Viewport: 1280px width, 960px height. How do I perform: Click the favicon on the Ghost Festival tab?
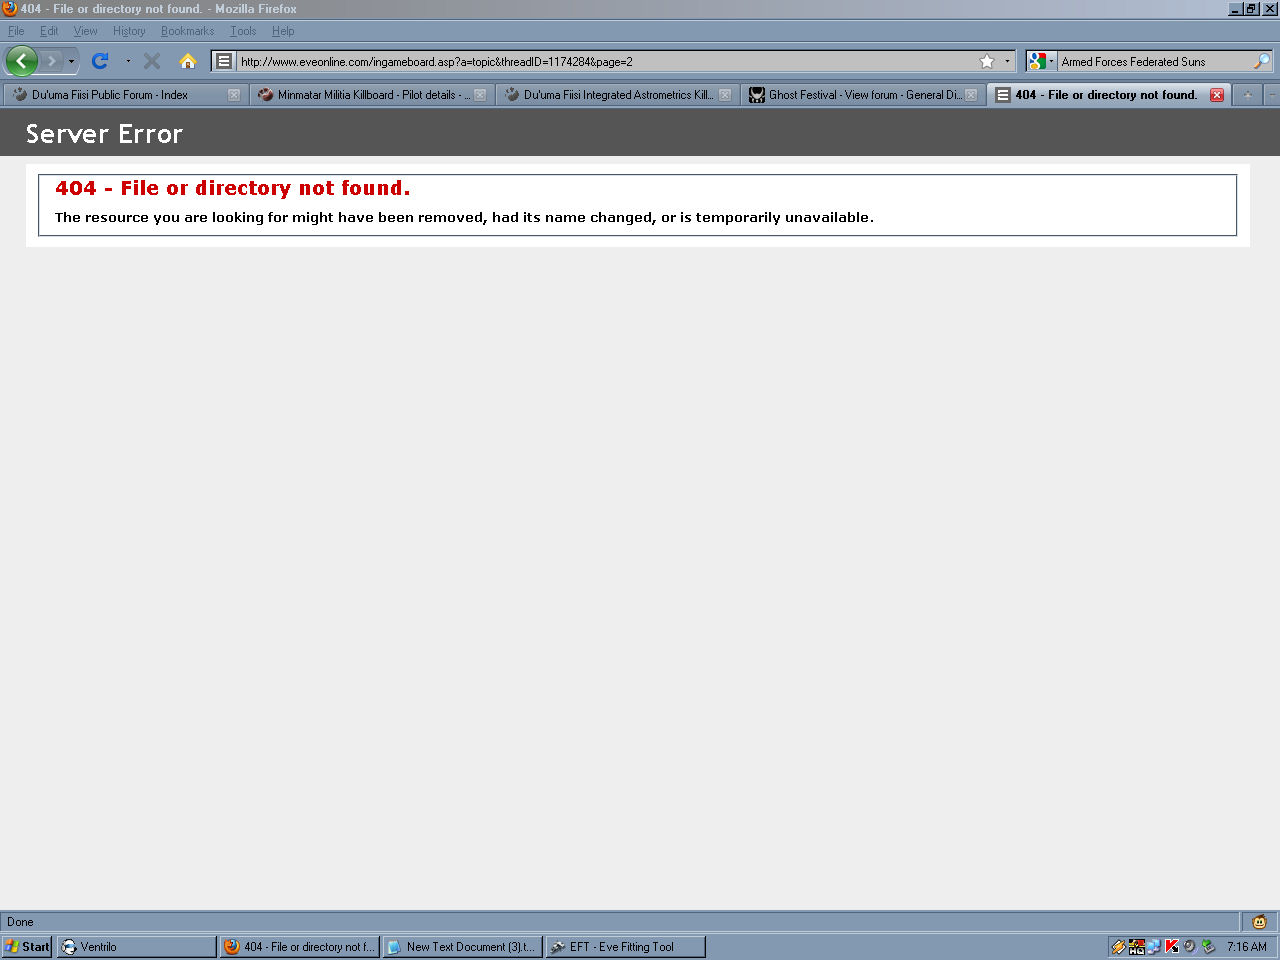click(757, 95)
